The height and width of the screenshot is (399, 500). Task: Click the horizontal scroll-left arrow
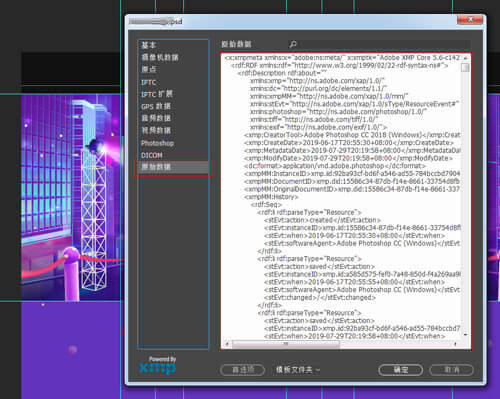227,344
